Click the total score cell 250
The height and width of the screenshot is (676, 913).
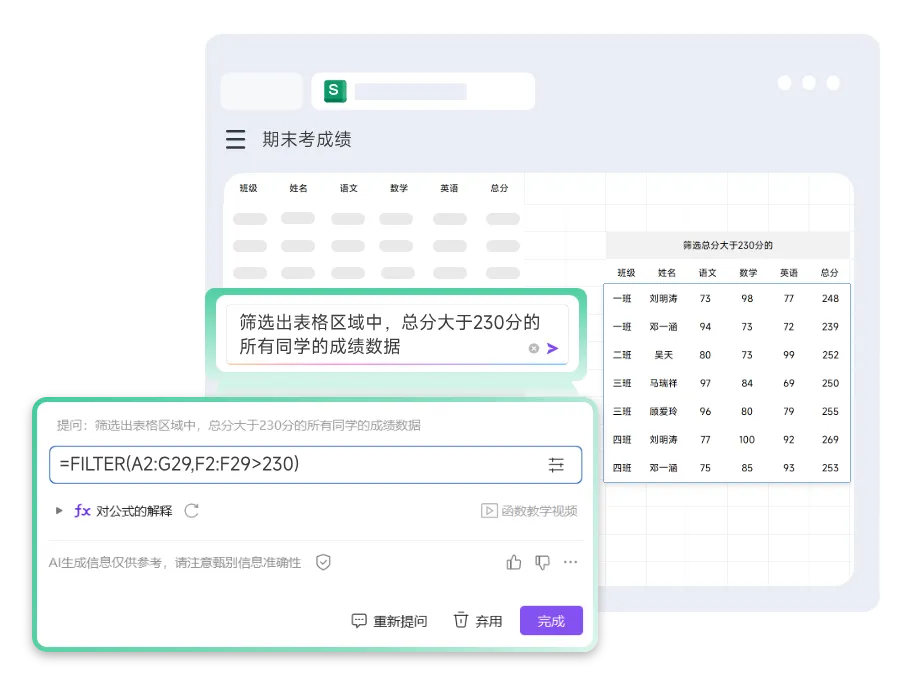pos(830,383)
